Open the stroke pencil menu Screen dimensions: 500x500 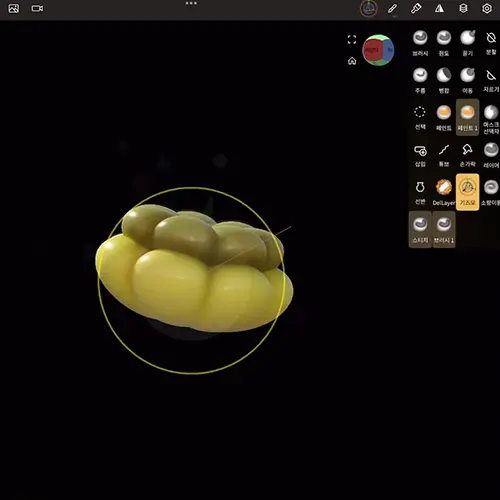[x=392, y=8]
